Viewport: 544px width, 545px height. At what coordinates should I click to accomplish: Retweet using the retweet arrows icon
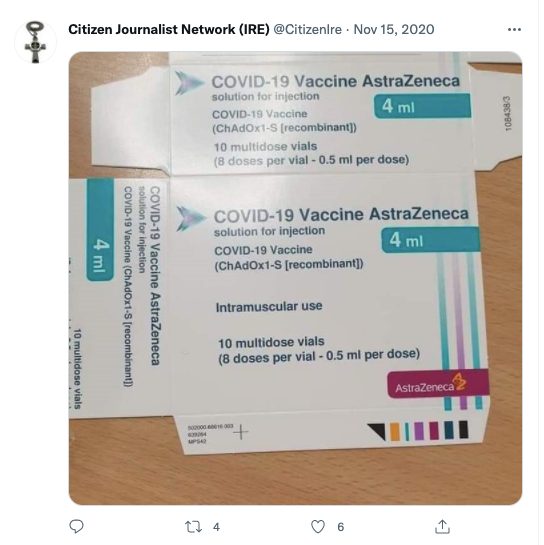pyautogui.click(x=193, y=527)
